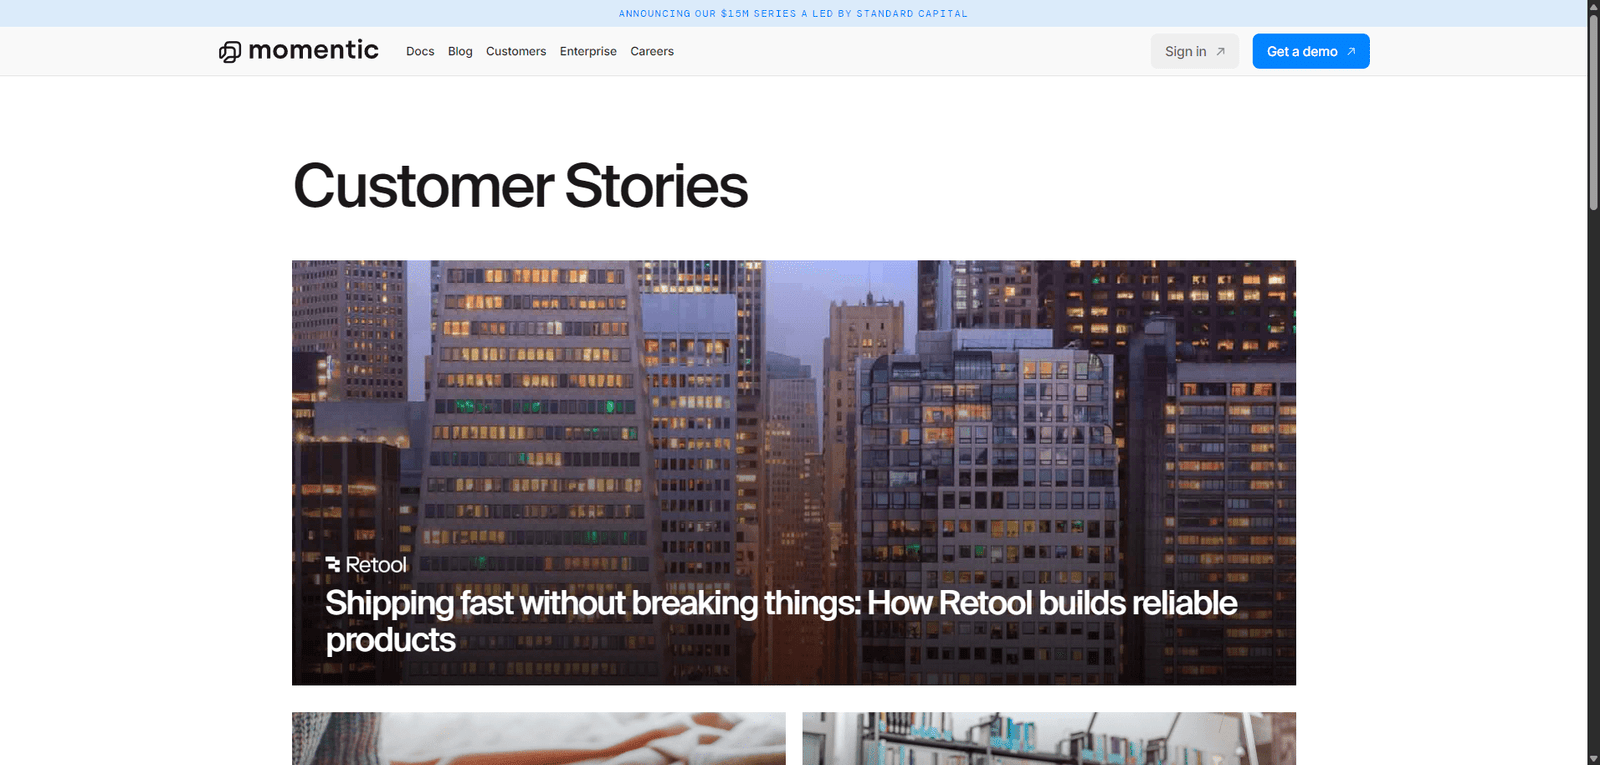
Task: Select Customers in the top navigation
Action: coord(516,52)
